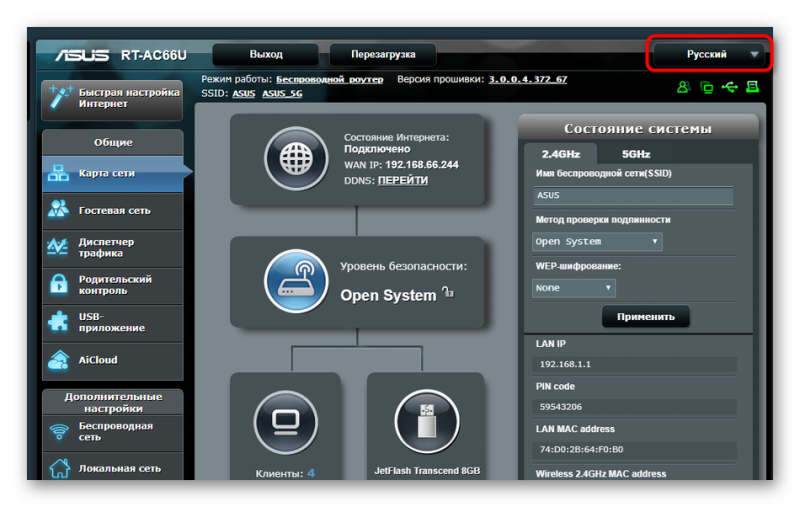Click the Wireless 2.4GHz MAC address label
This screenshot has width=800, height=507.
point(601,474)
